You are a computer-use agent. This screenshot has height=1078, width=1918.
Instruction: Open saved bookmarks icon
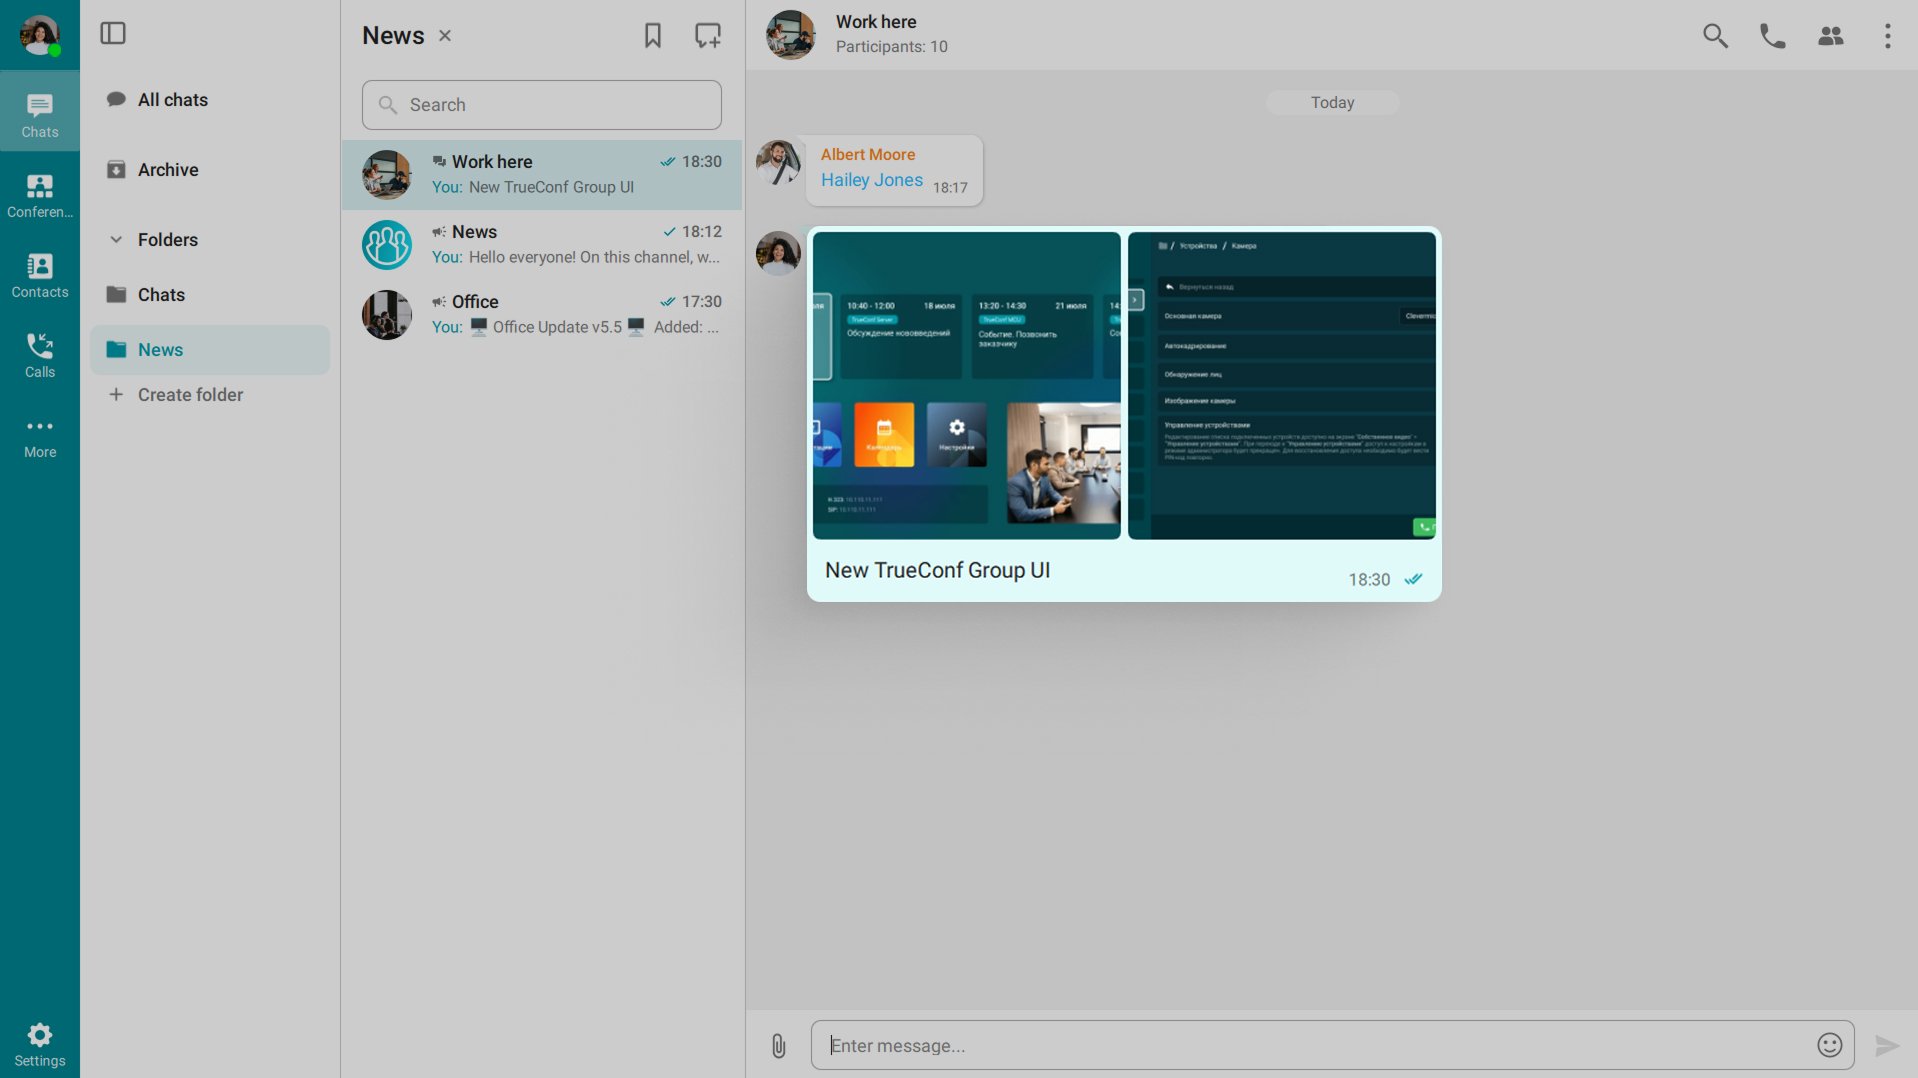(653, 36)
